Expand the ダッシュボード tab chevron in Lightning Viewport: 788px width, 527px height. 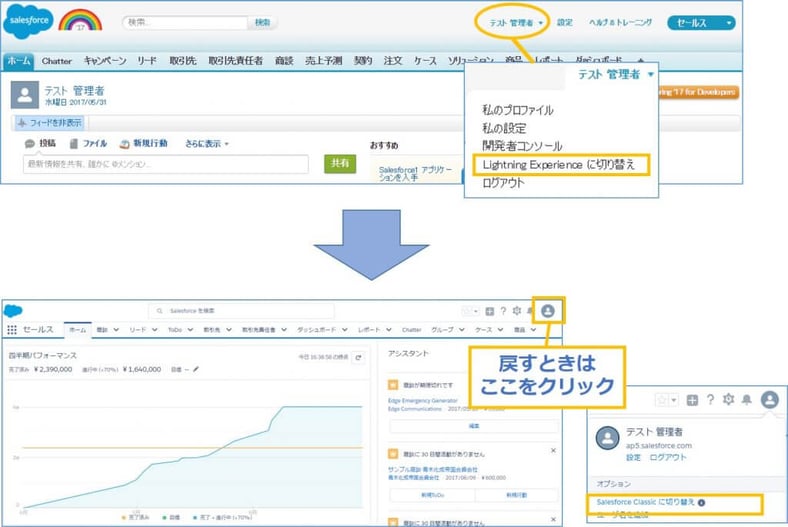click(344, 330)
